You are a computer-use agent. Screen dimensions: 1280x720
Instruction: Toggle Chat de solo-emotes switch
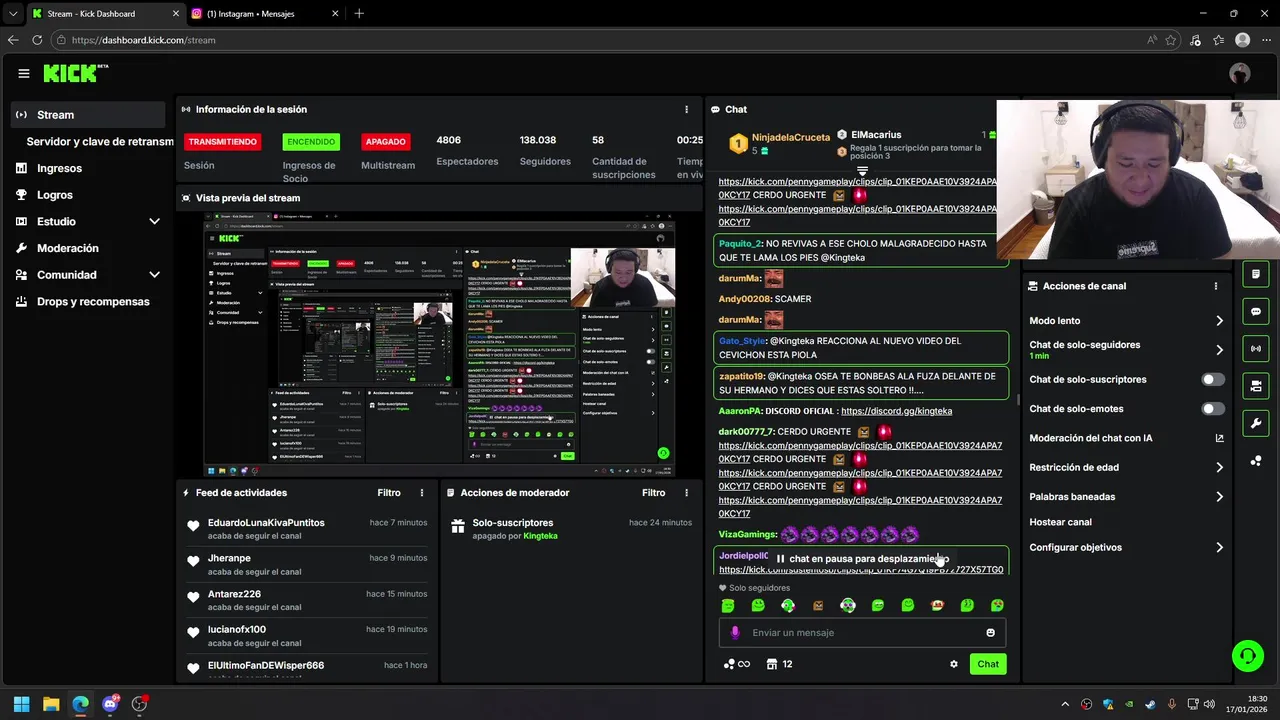coord(1213,409)
